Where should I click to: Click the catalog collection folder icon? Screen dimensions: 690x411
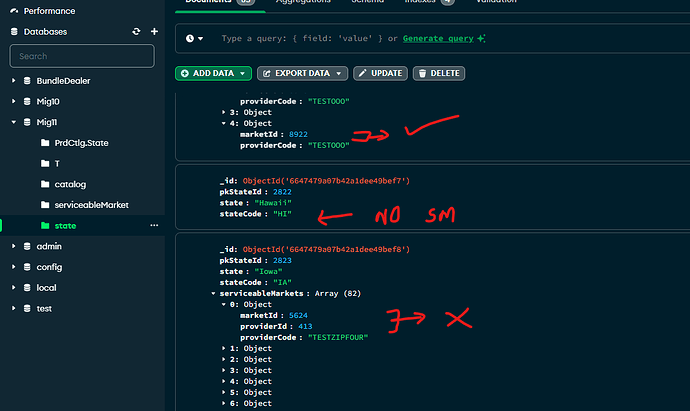[45, 184]
